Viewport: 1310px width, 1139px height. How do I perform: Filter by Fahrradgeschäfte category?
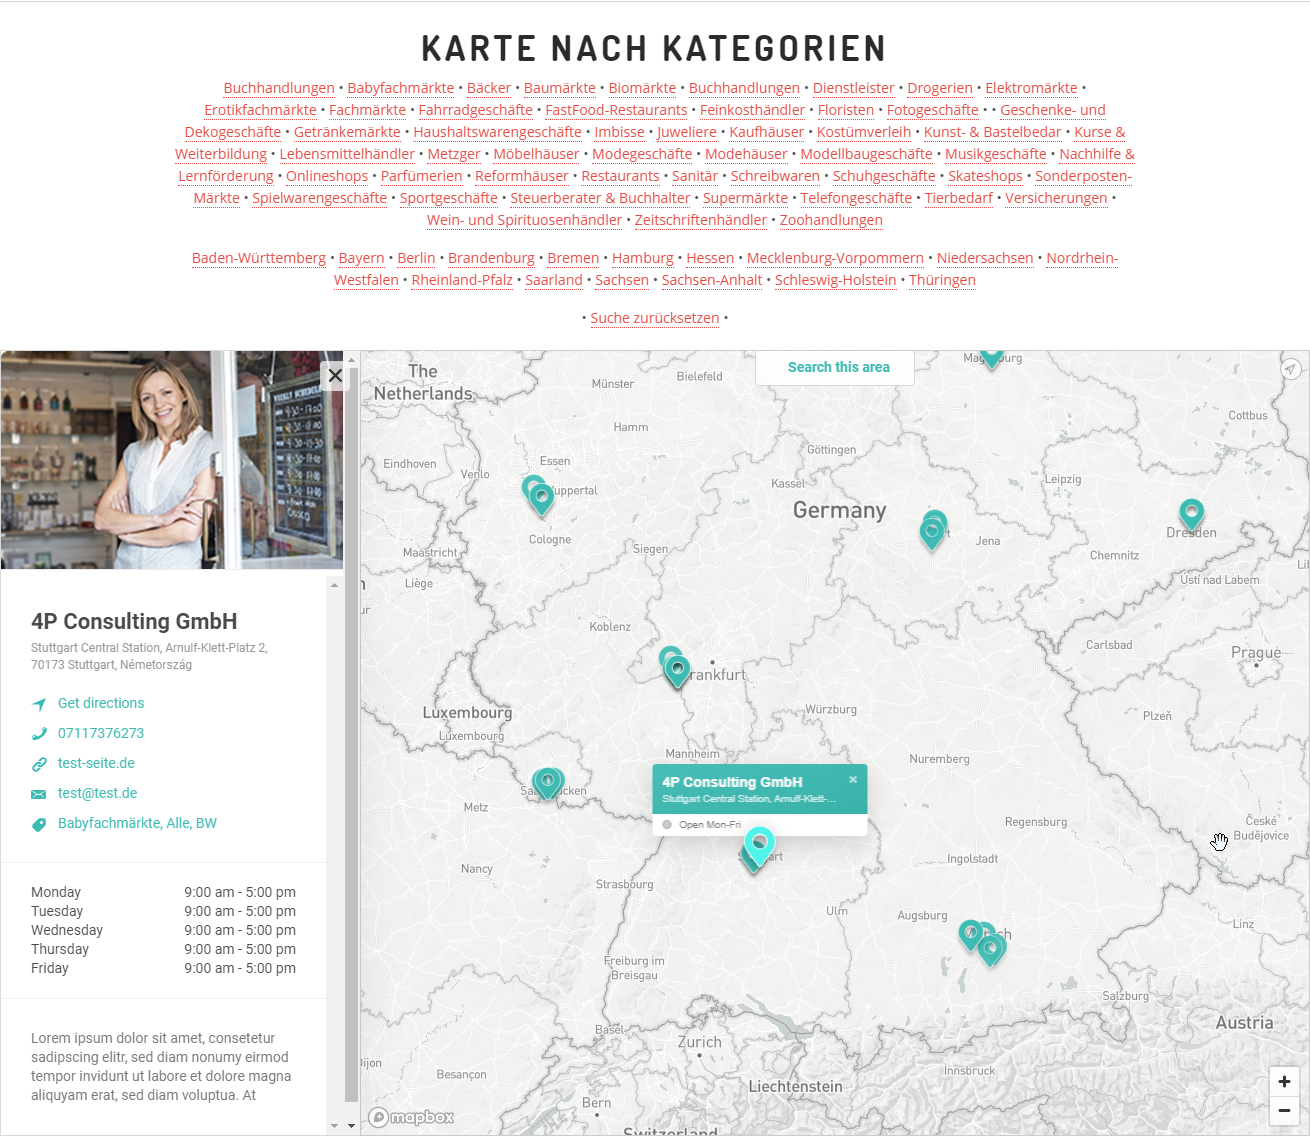(476, 110)
